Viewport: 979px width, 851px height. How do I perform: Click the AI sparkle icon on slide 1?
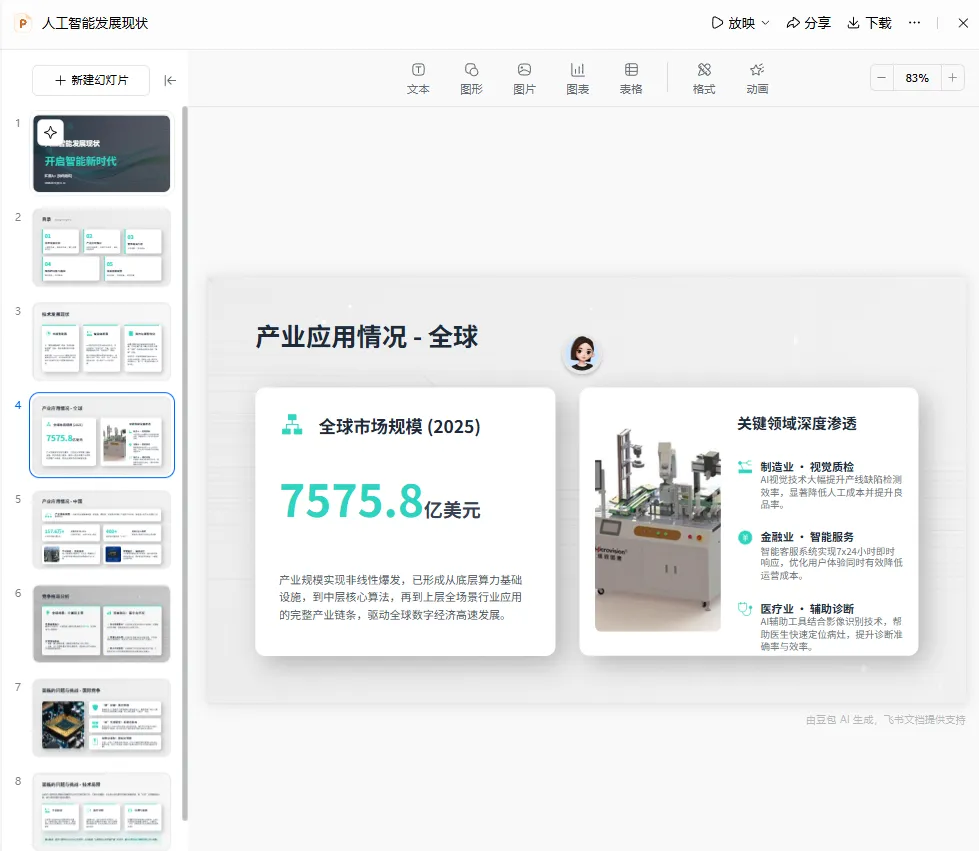[51, 132]
